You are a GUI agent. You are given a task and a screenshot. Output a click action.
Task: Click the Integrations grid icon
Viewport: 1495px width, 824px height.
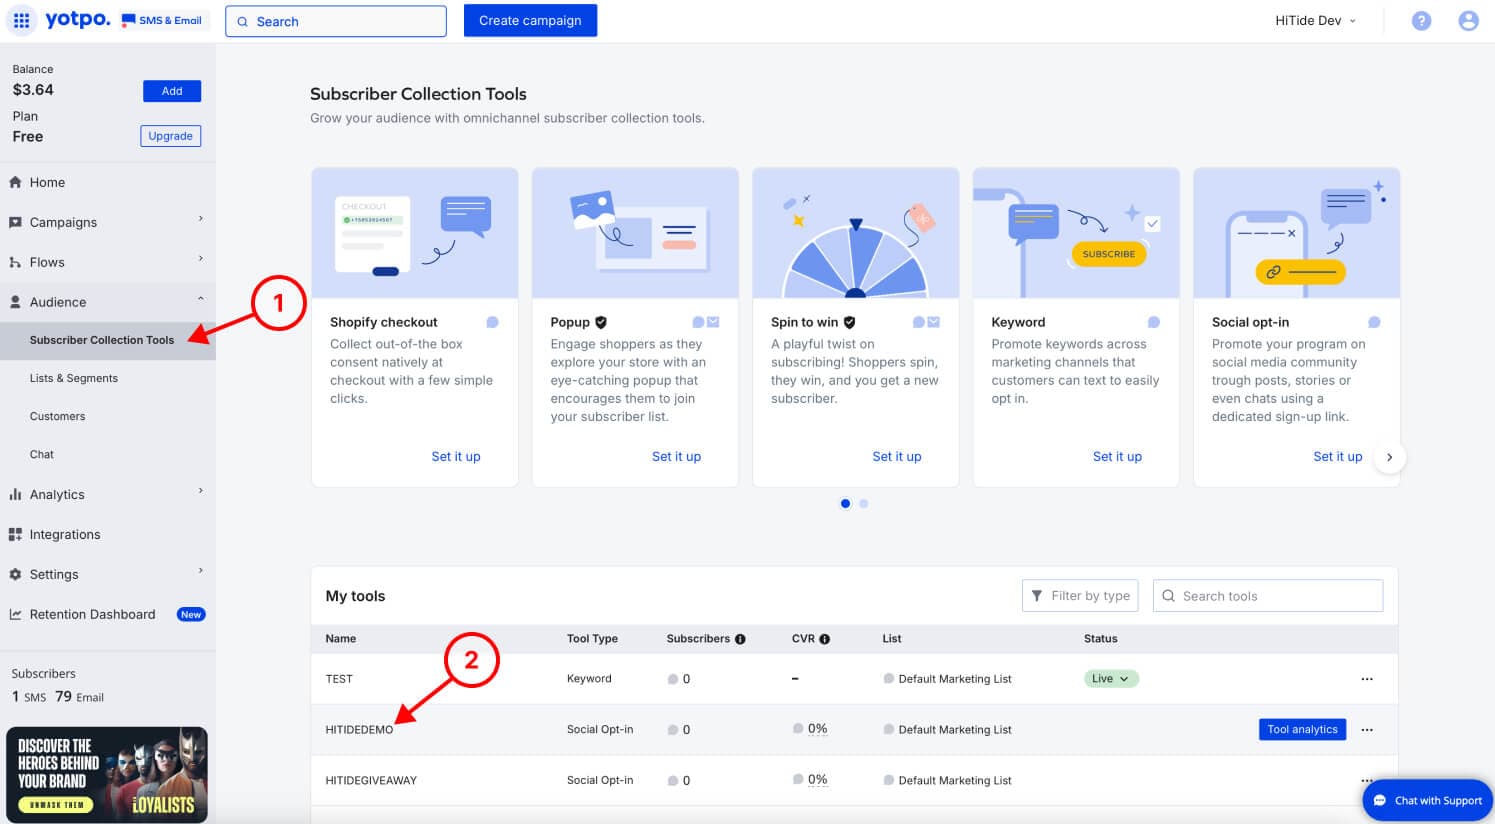[x=15, y=534]
